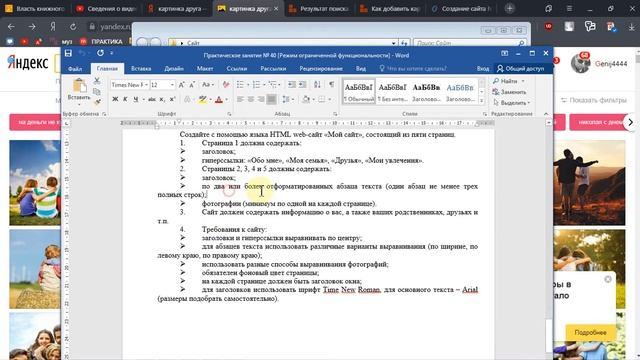Sort text with the A-Z sort icon
Screen dimensions: 640x360
(317, 84)
